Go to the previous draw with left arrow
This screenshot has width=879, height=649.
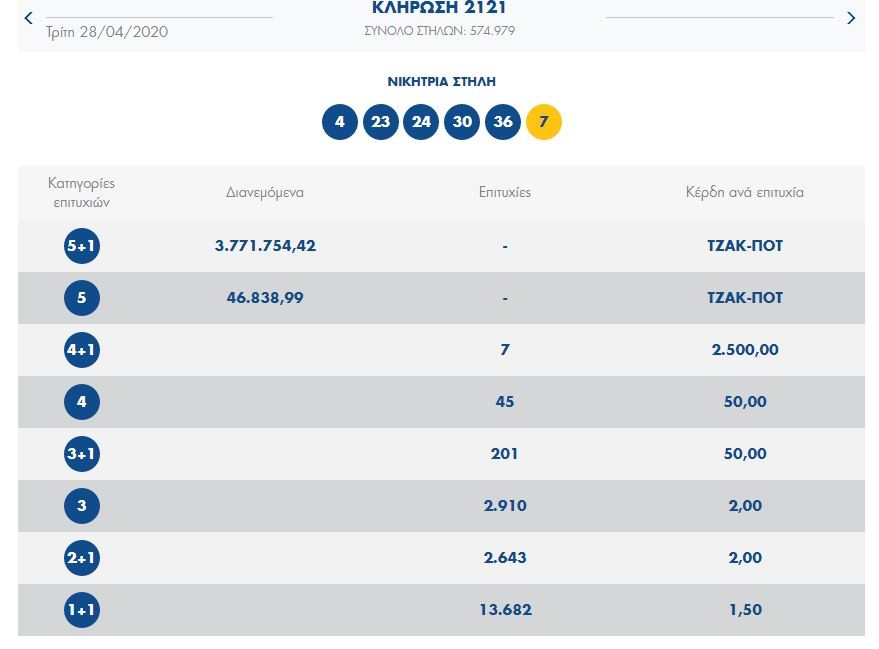(x=28, y=18)
